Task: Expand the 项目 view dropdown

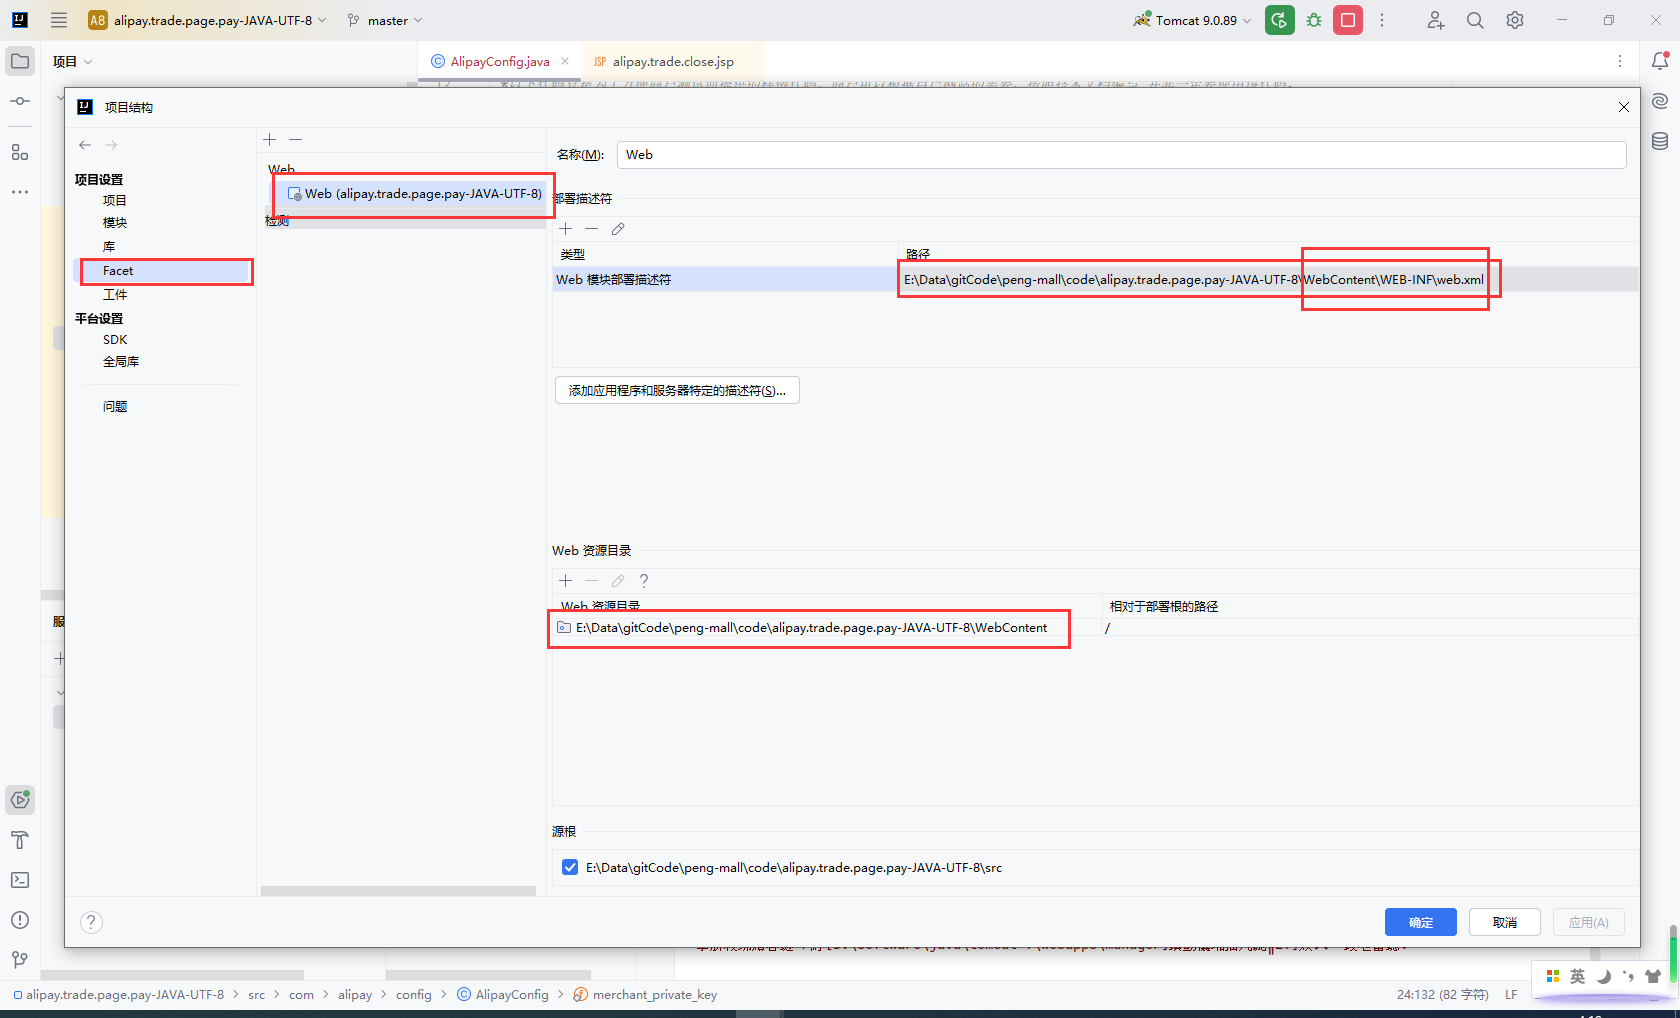Action: click(x=72, y=61)
